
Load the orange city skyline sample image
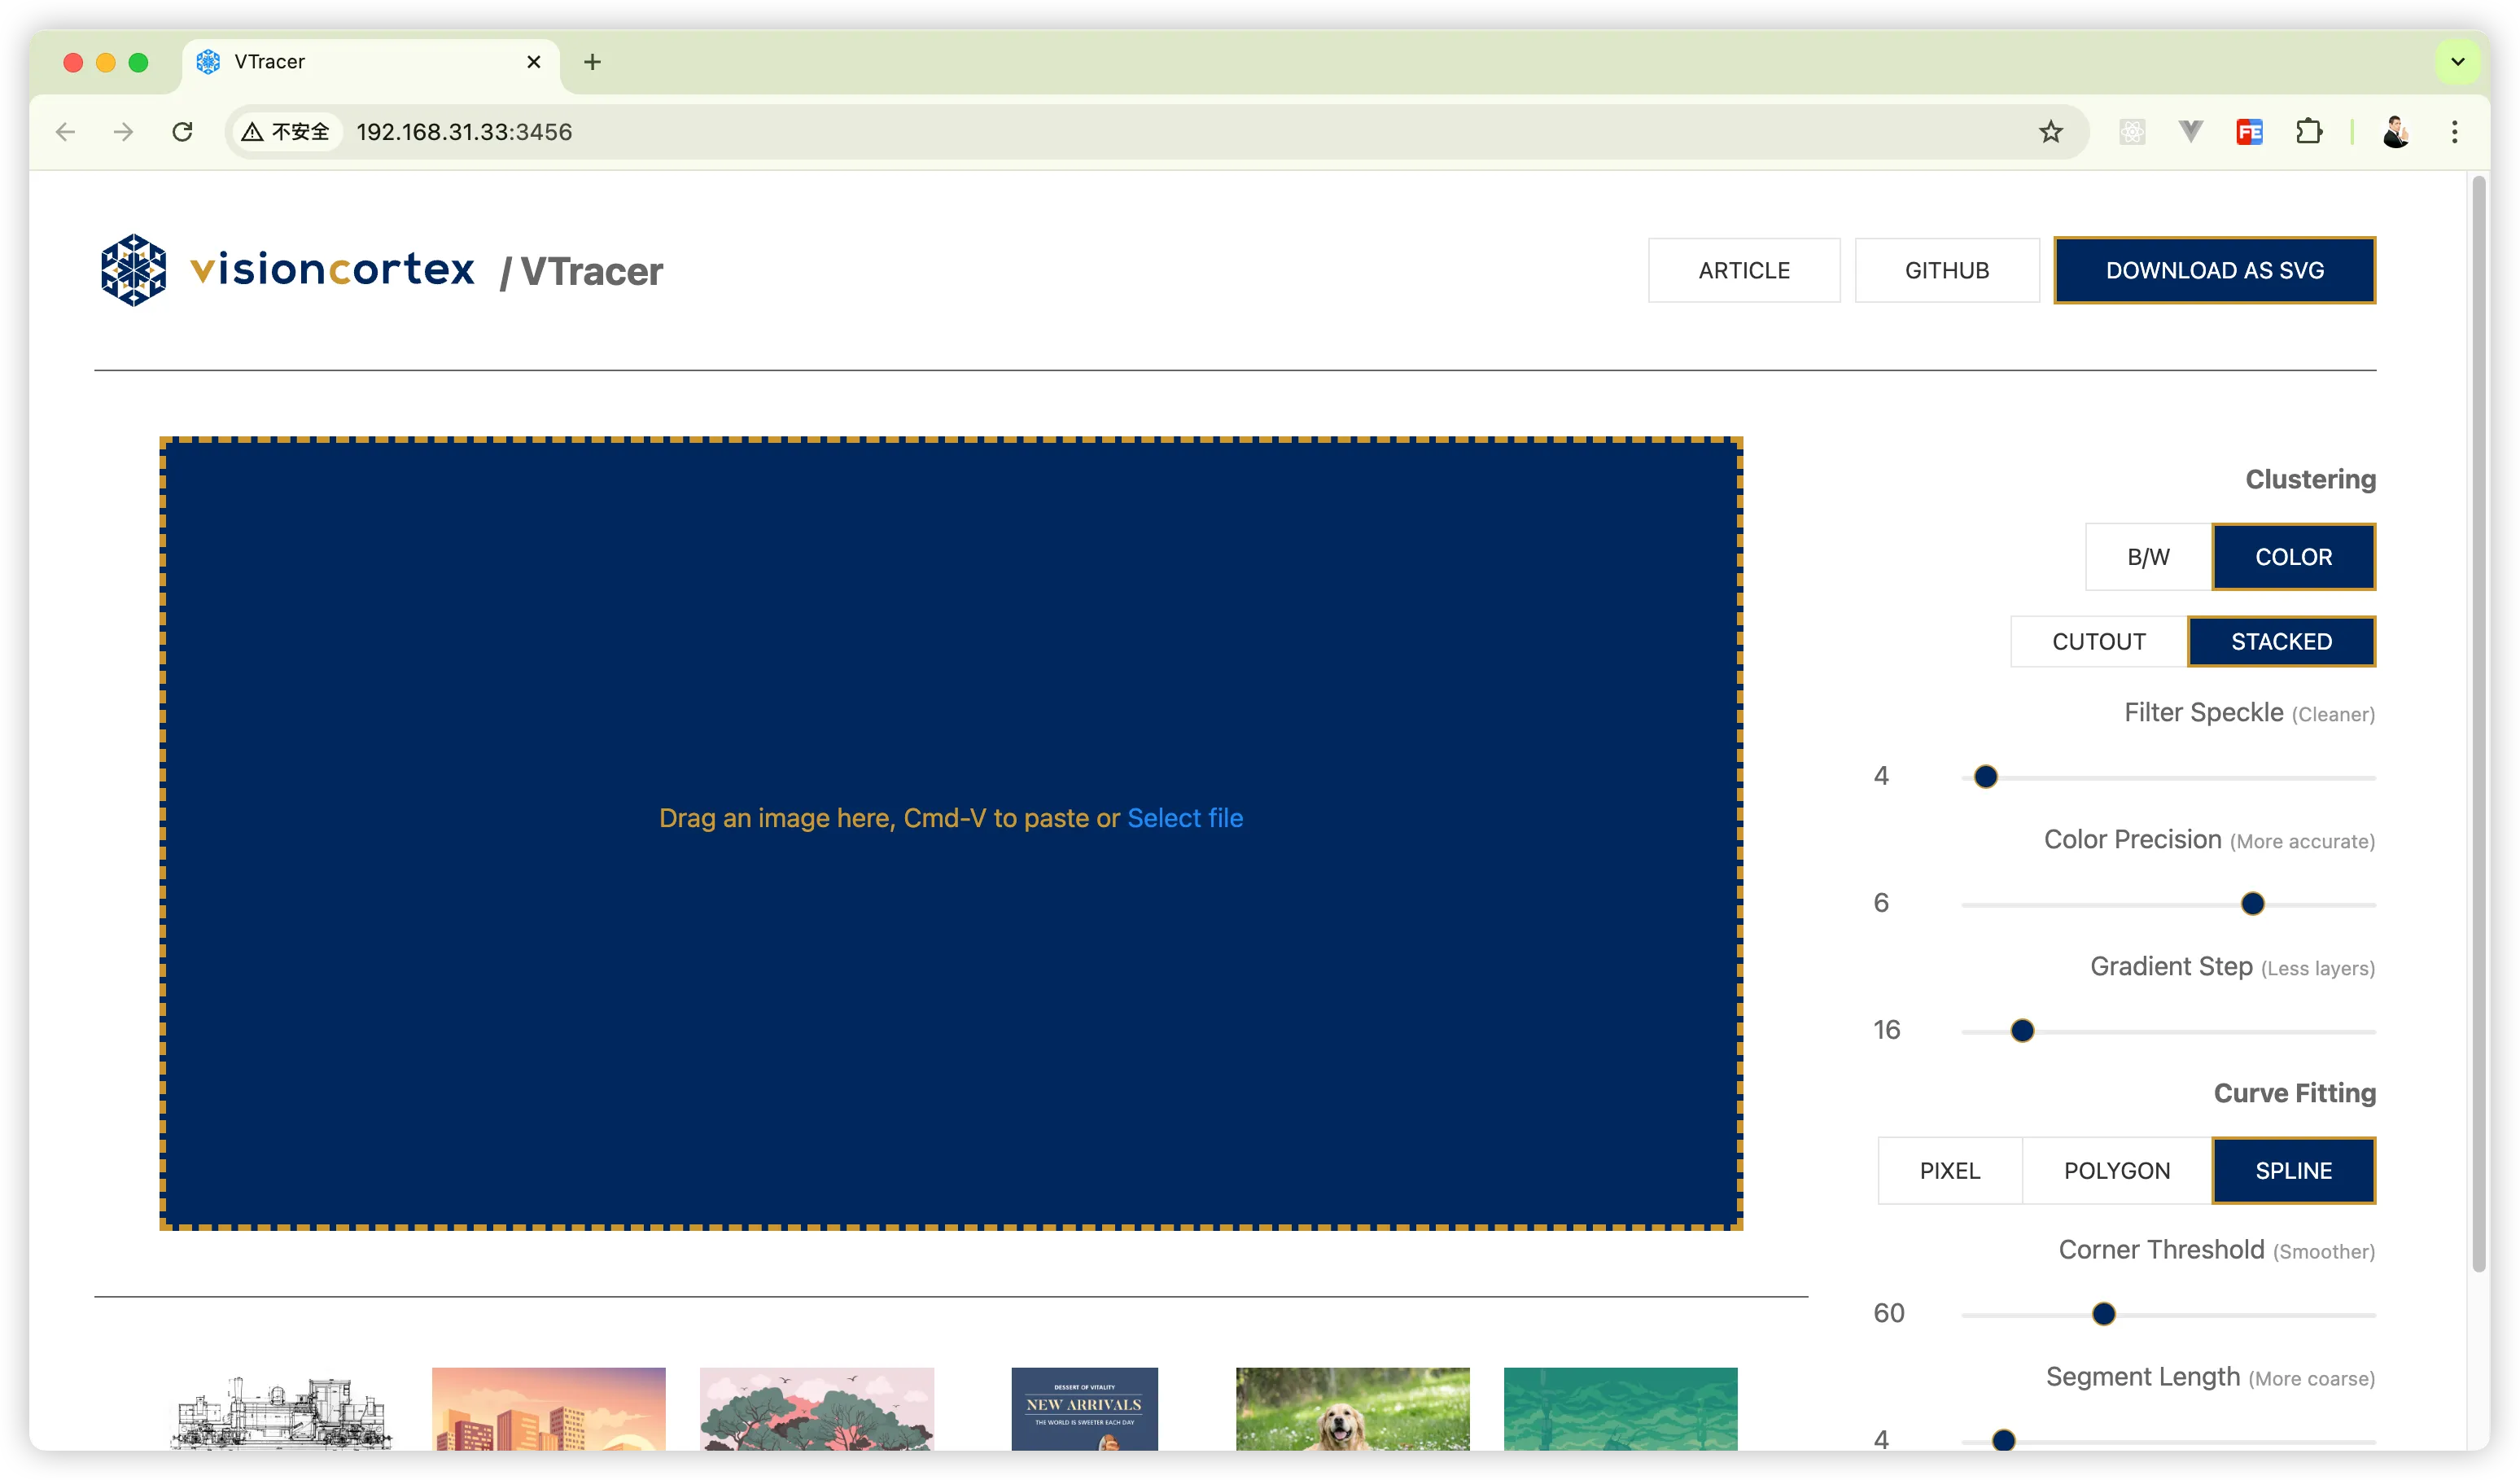[x=549, y=1409]
